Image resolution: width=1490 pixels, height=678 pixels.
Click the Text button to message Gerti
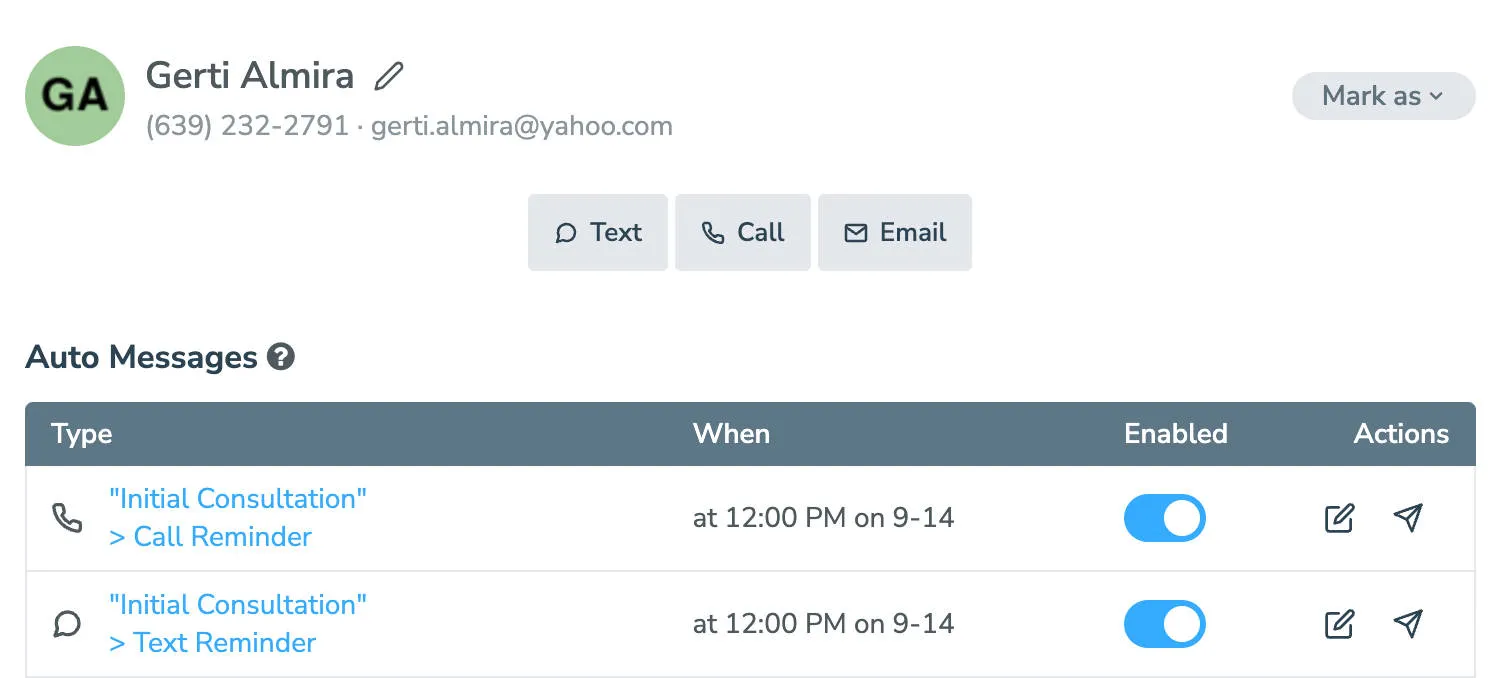tap(597, 232)
